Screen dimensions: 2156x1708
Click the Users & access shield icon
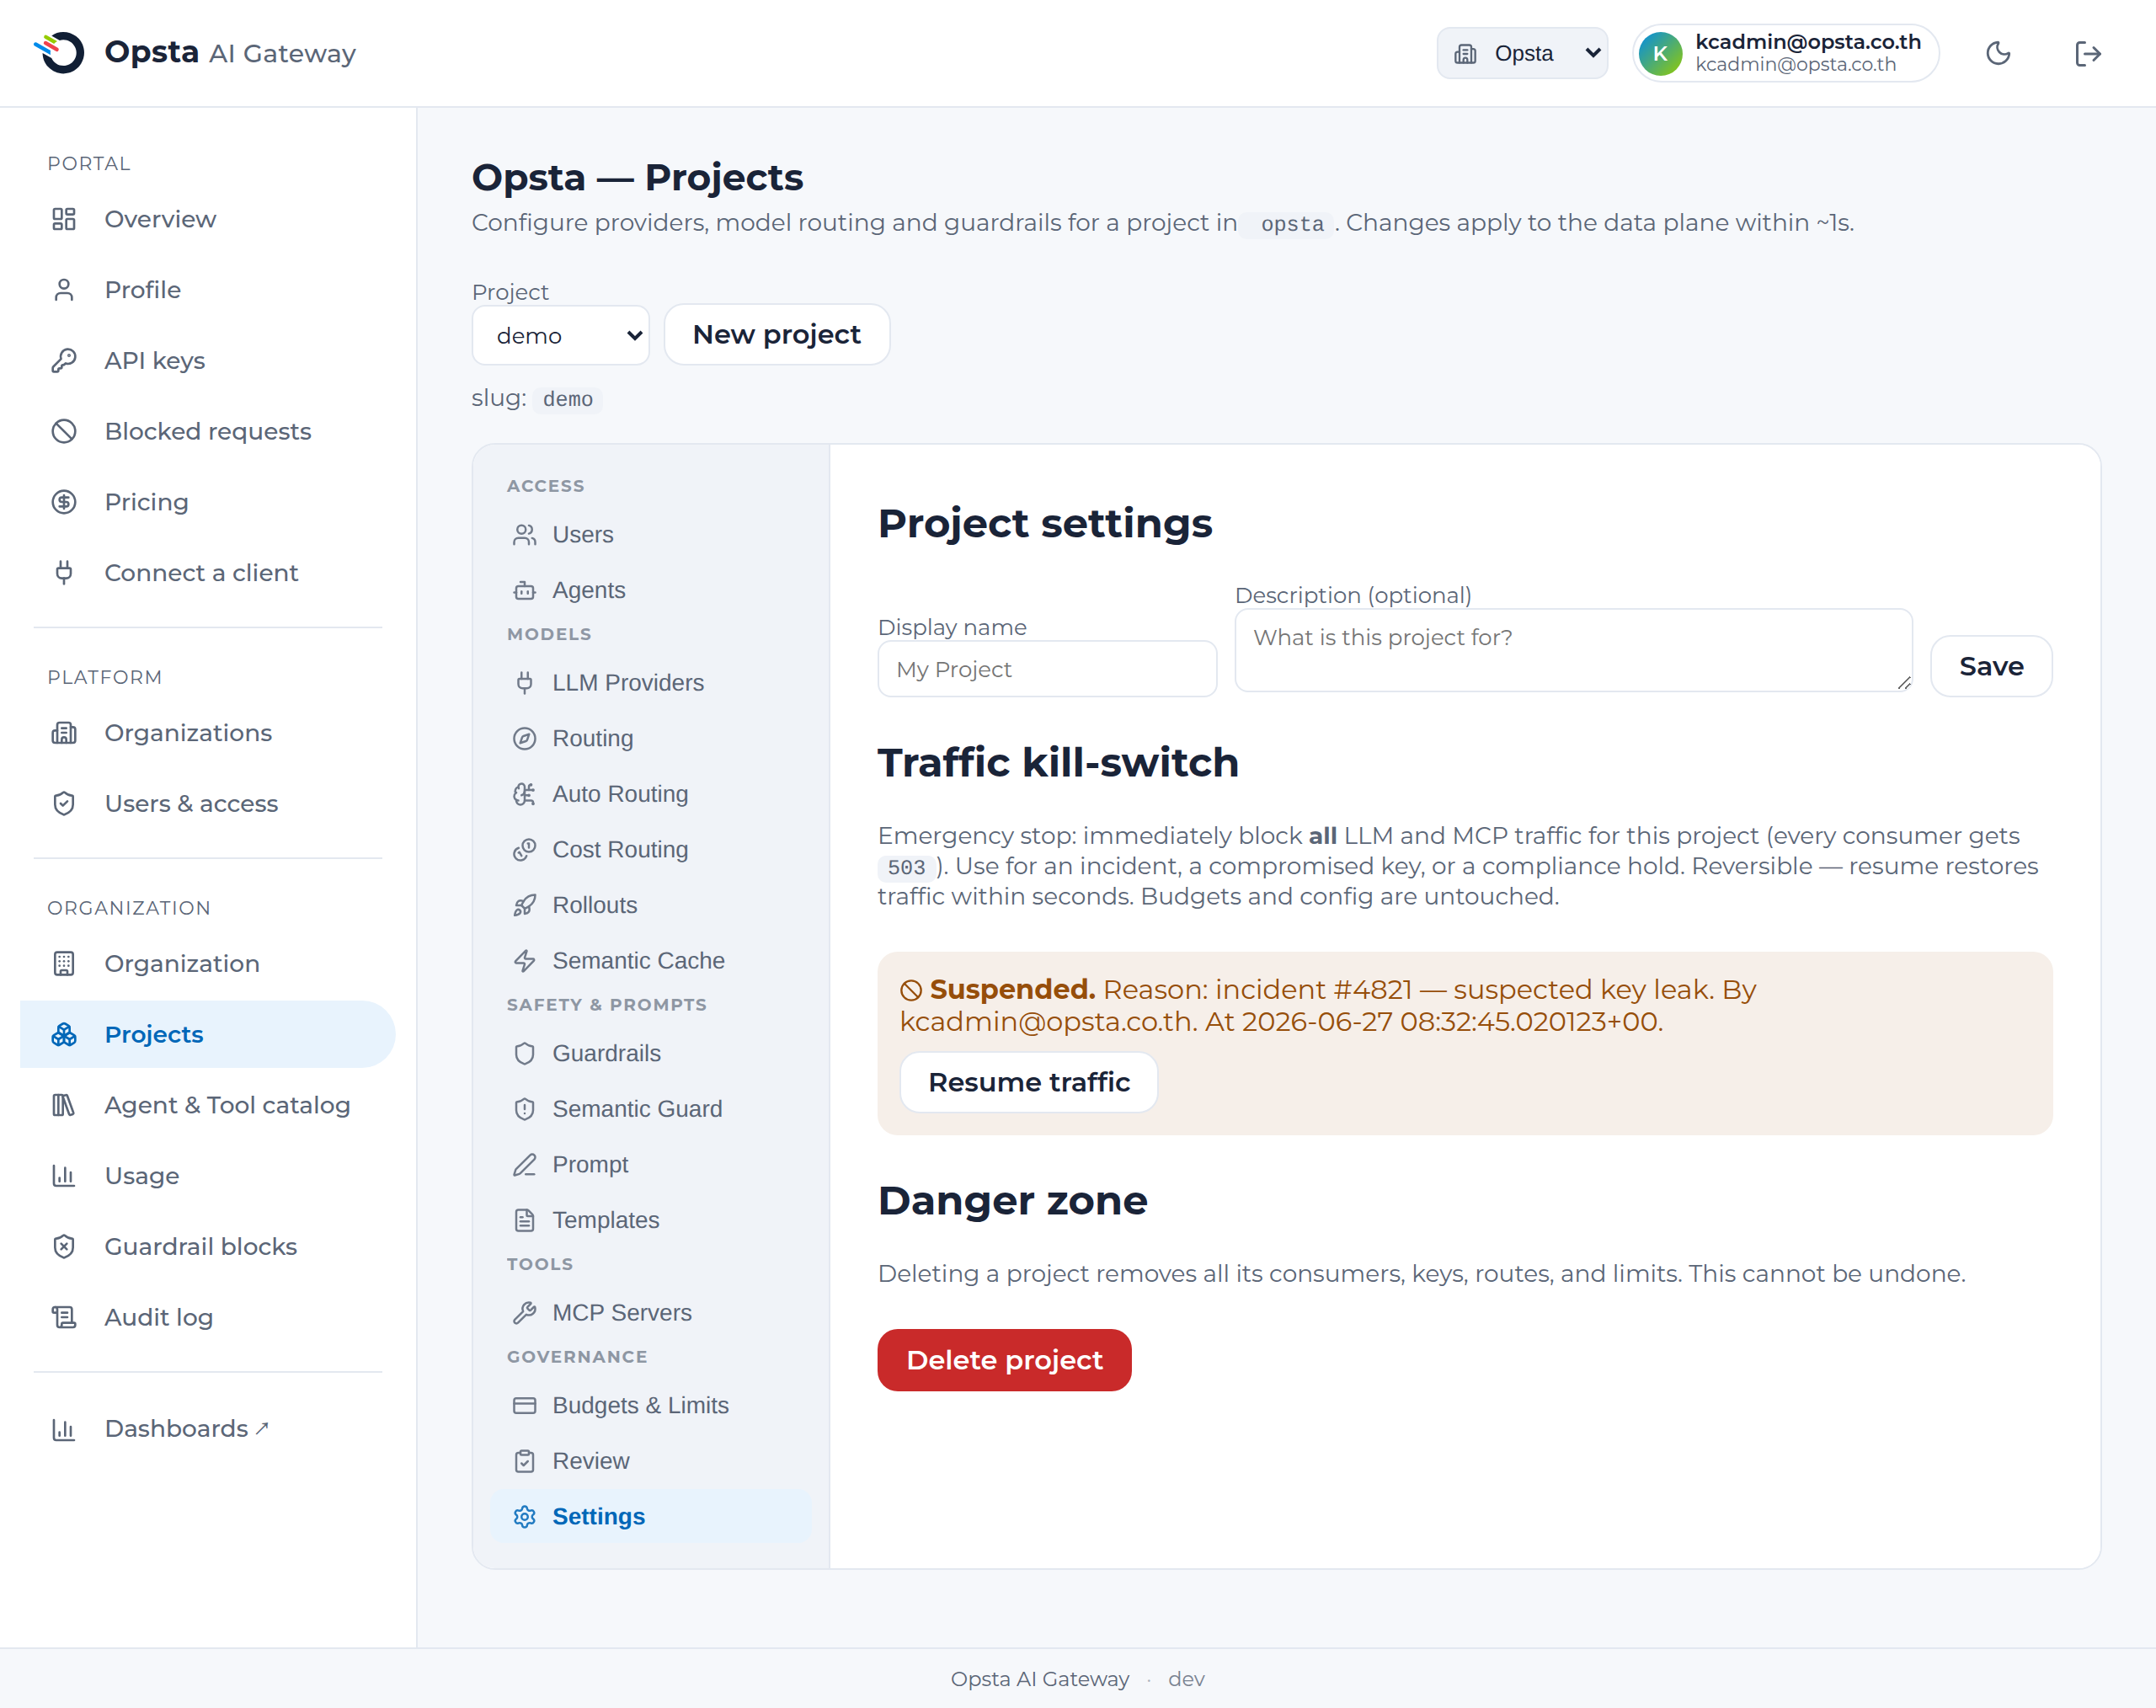tap(64, 804)
